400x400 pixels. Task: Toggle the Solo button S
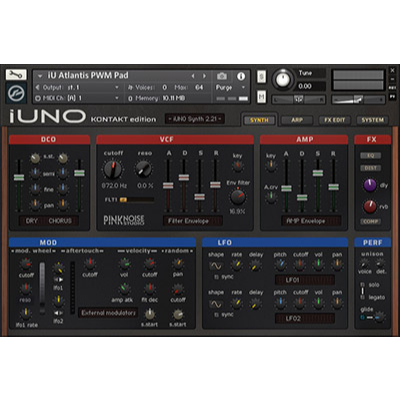[x=262, y=76]
